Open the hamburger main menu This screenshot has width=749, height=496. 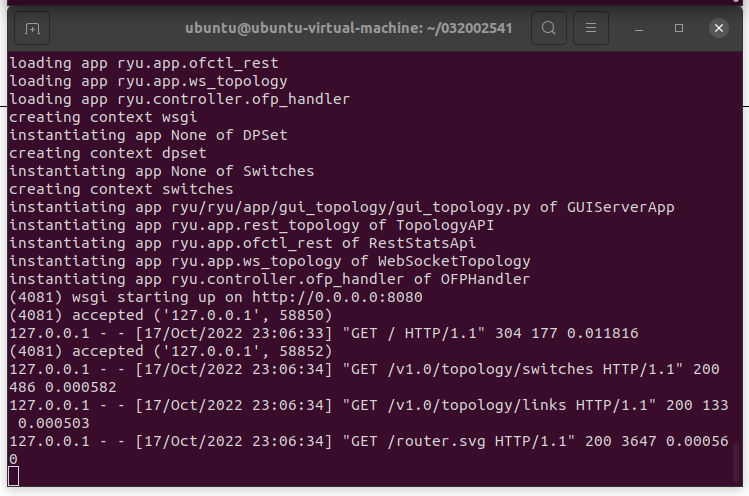[x=591, y=28]
